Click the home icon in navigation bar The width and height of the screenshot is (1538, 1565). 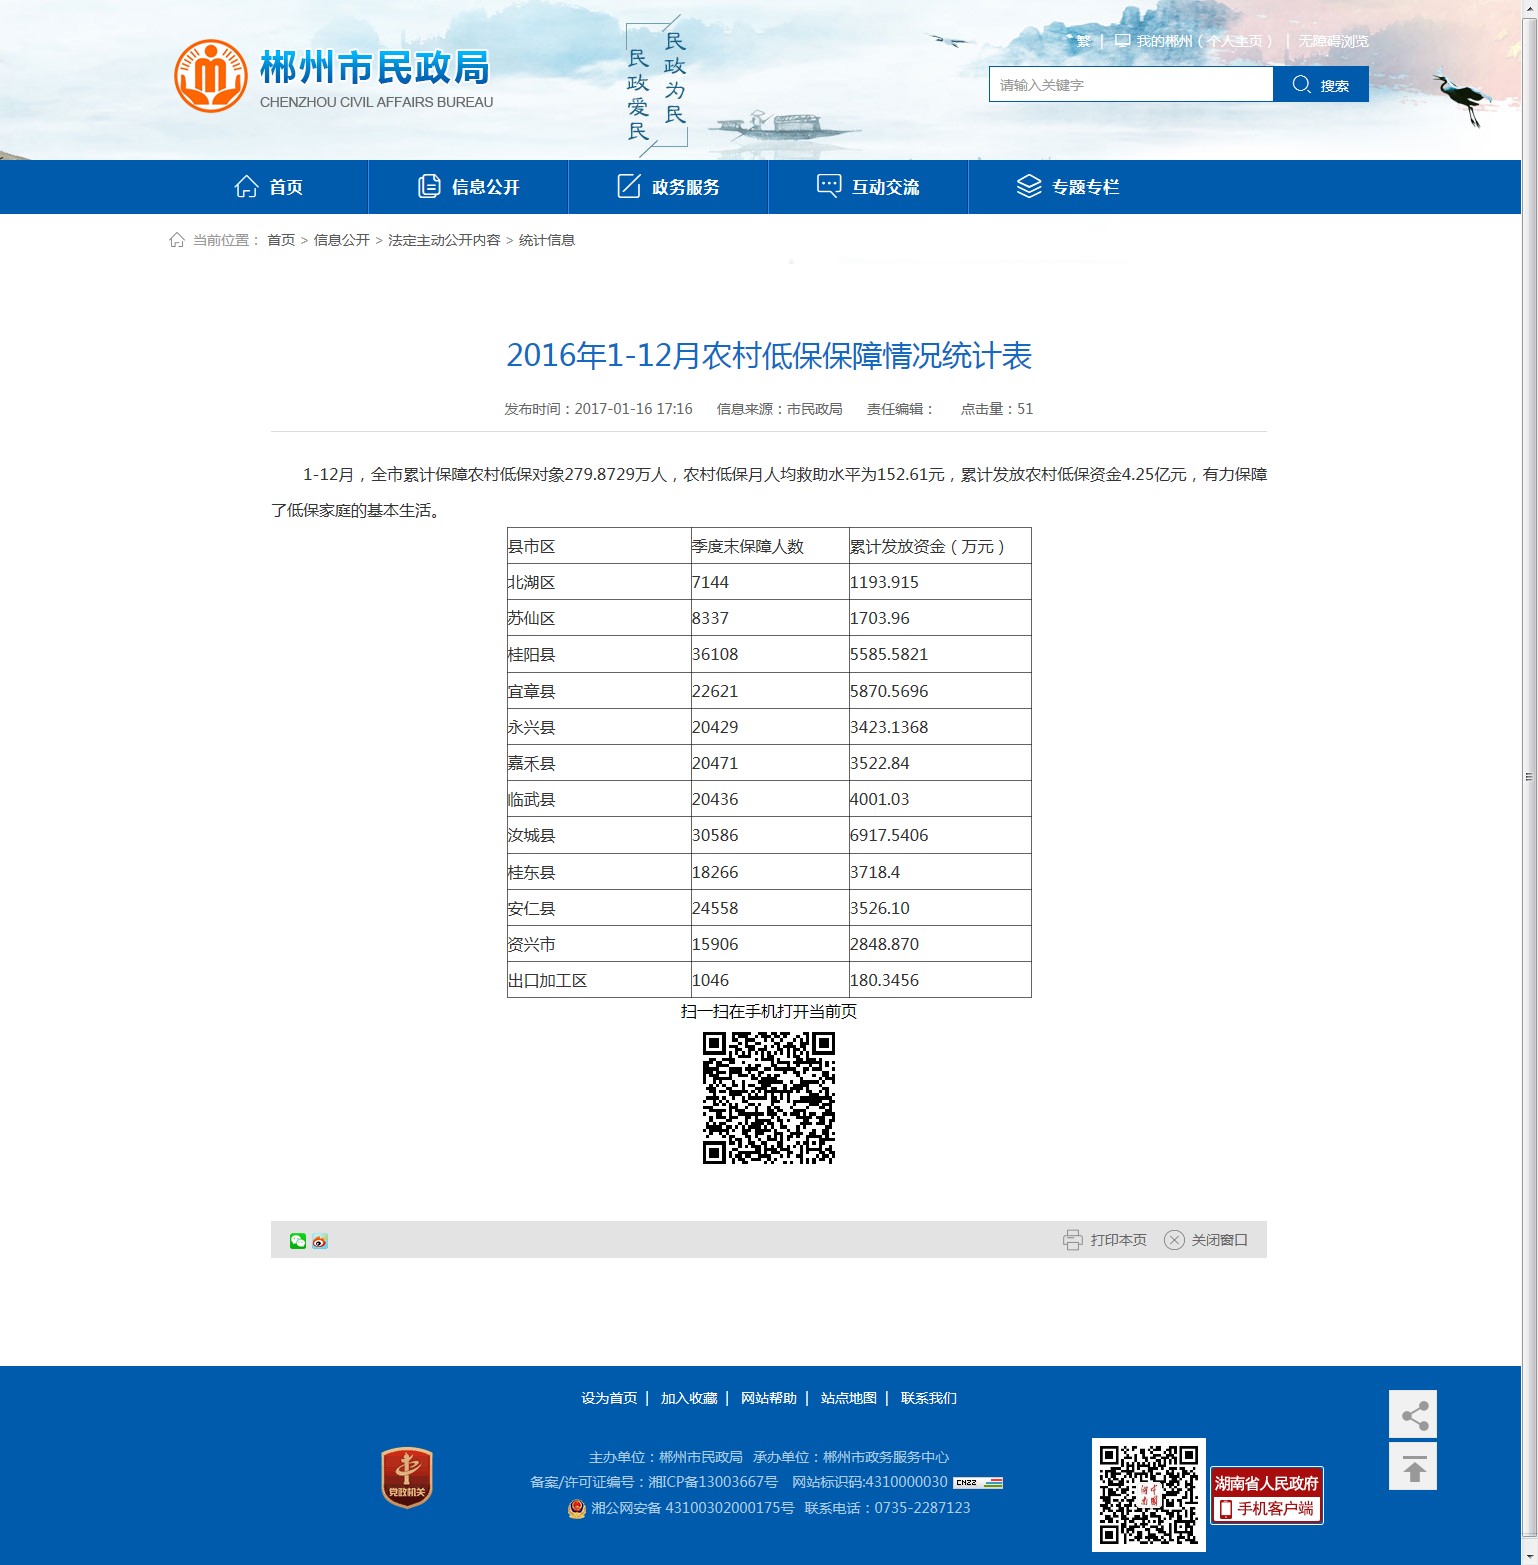[246, 187]
